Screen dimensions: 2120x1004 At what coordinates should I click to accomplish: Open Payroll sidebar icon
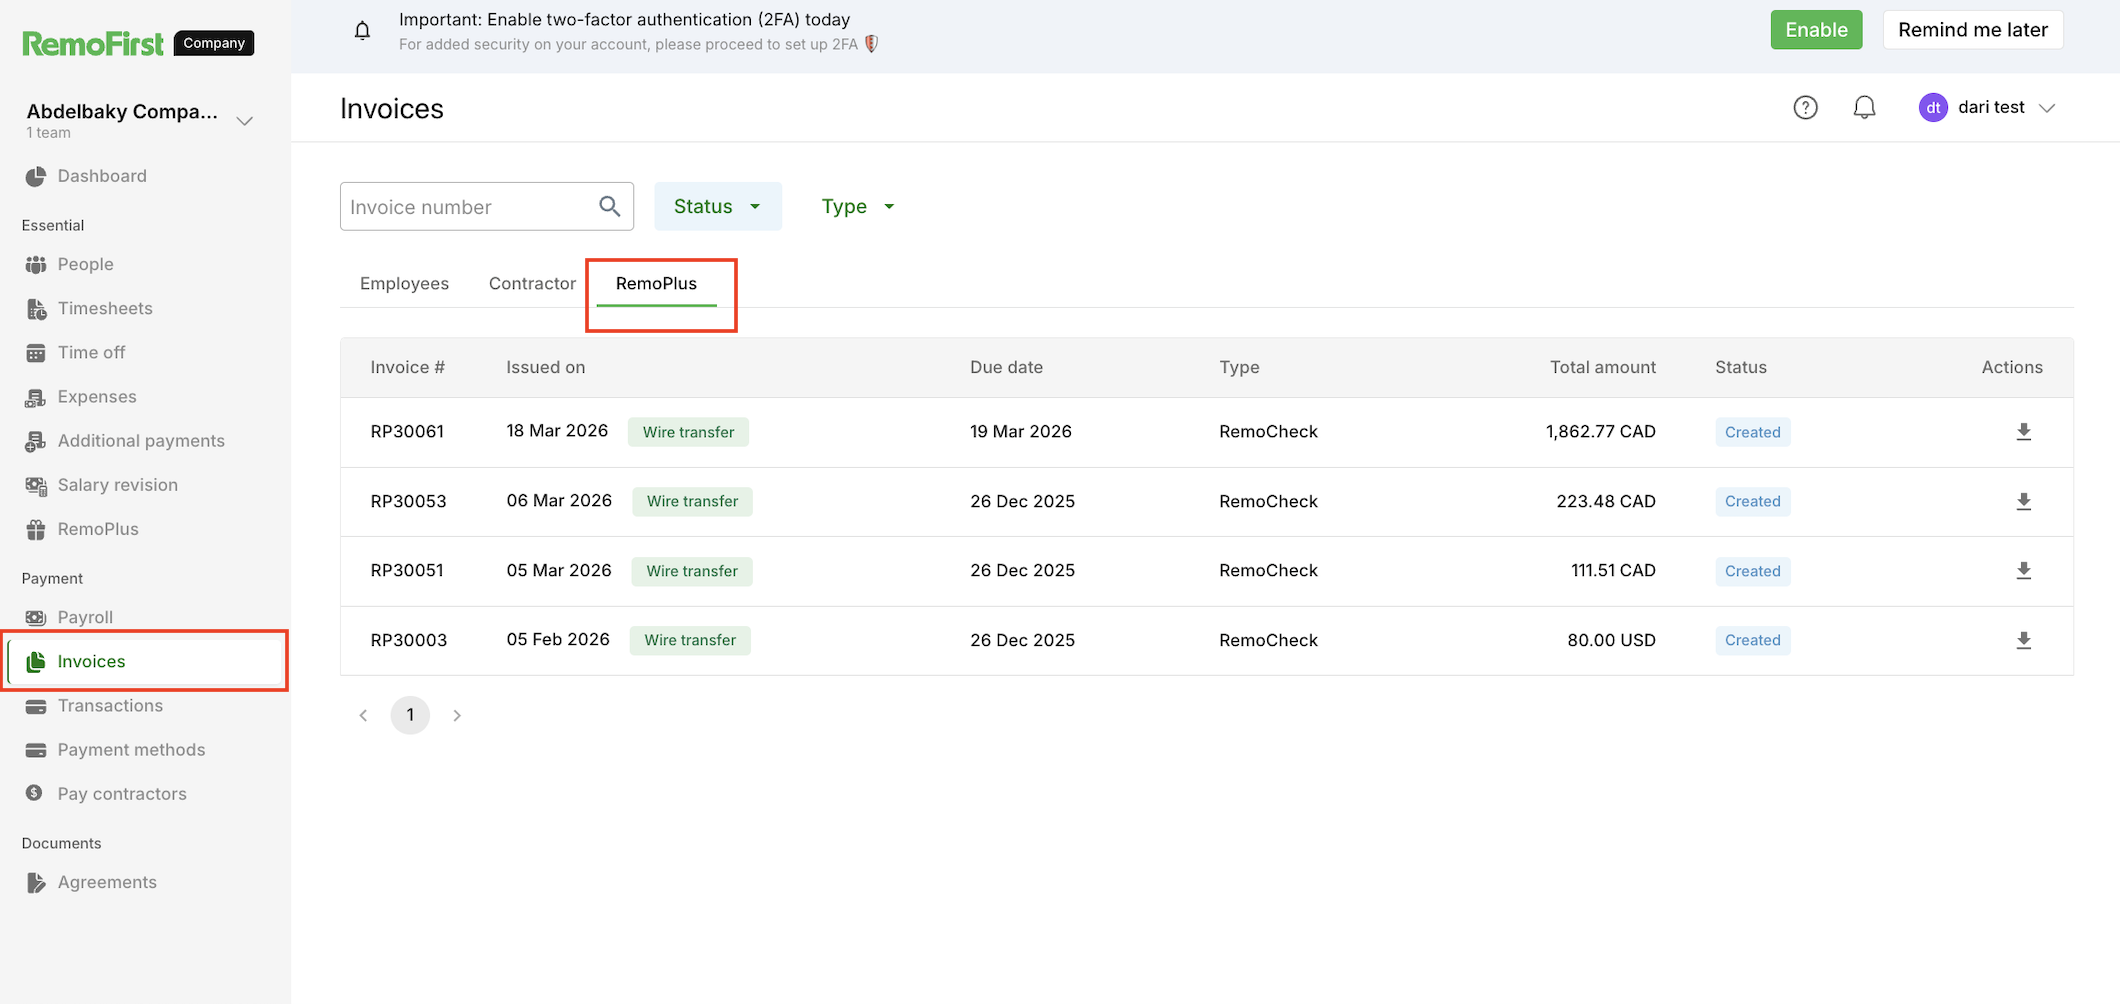36,618
